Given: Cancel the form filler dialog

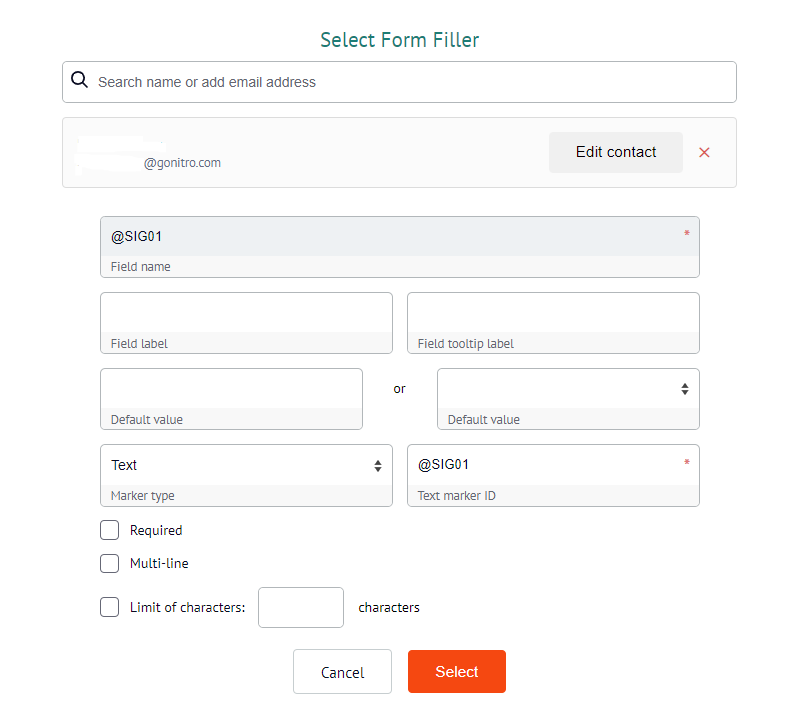Looking at the screenshot, I should click(342, 671).
